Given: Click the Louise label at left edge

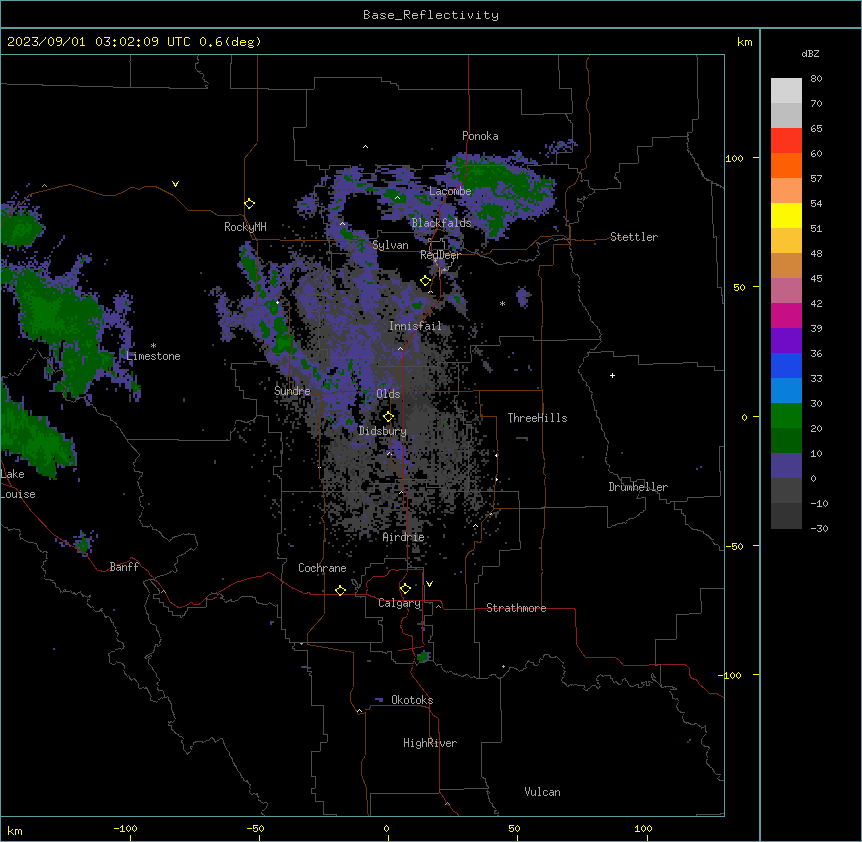Looking at the screenshot, I should click(18, 494).
